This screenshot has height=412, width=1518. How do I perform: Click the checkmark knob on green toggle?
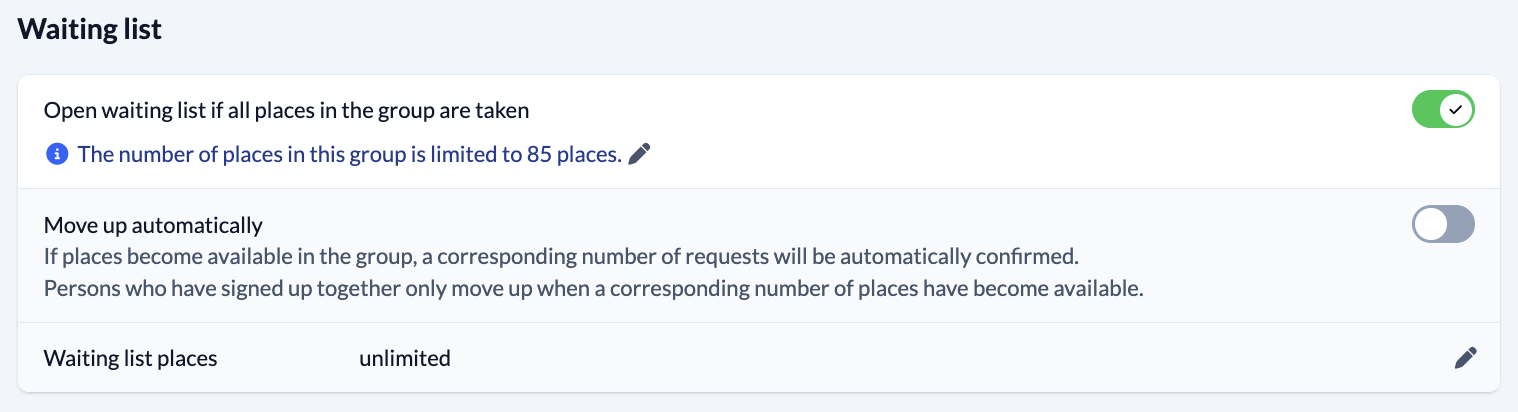[x=1456, y=109]
